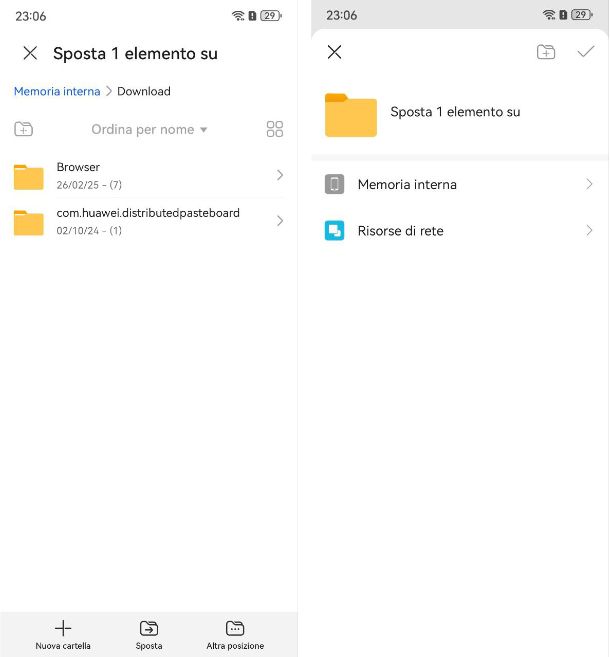Click the large folder icon in right panel
Image resolution: width=610 pixels, height=657 pixels.
point(351,115)
